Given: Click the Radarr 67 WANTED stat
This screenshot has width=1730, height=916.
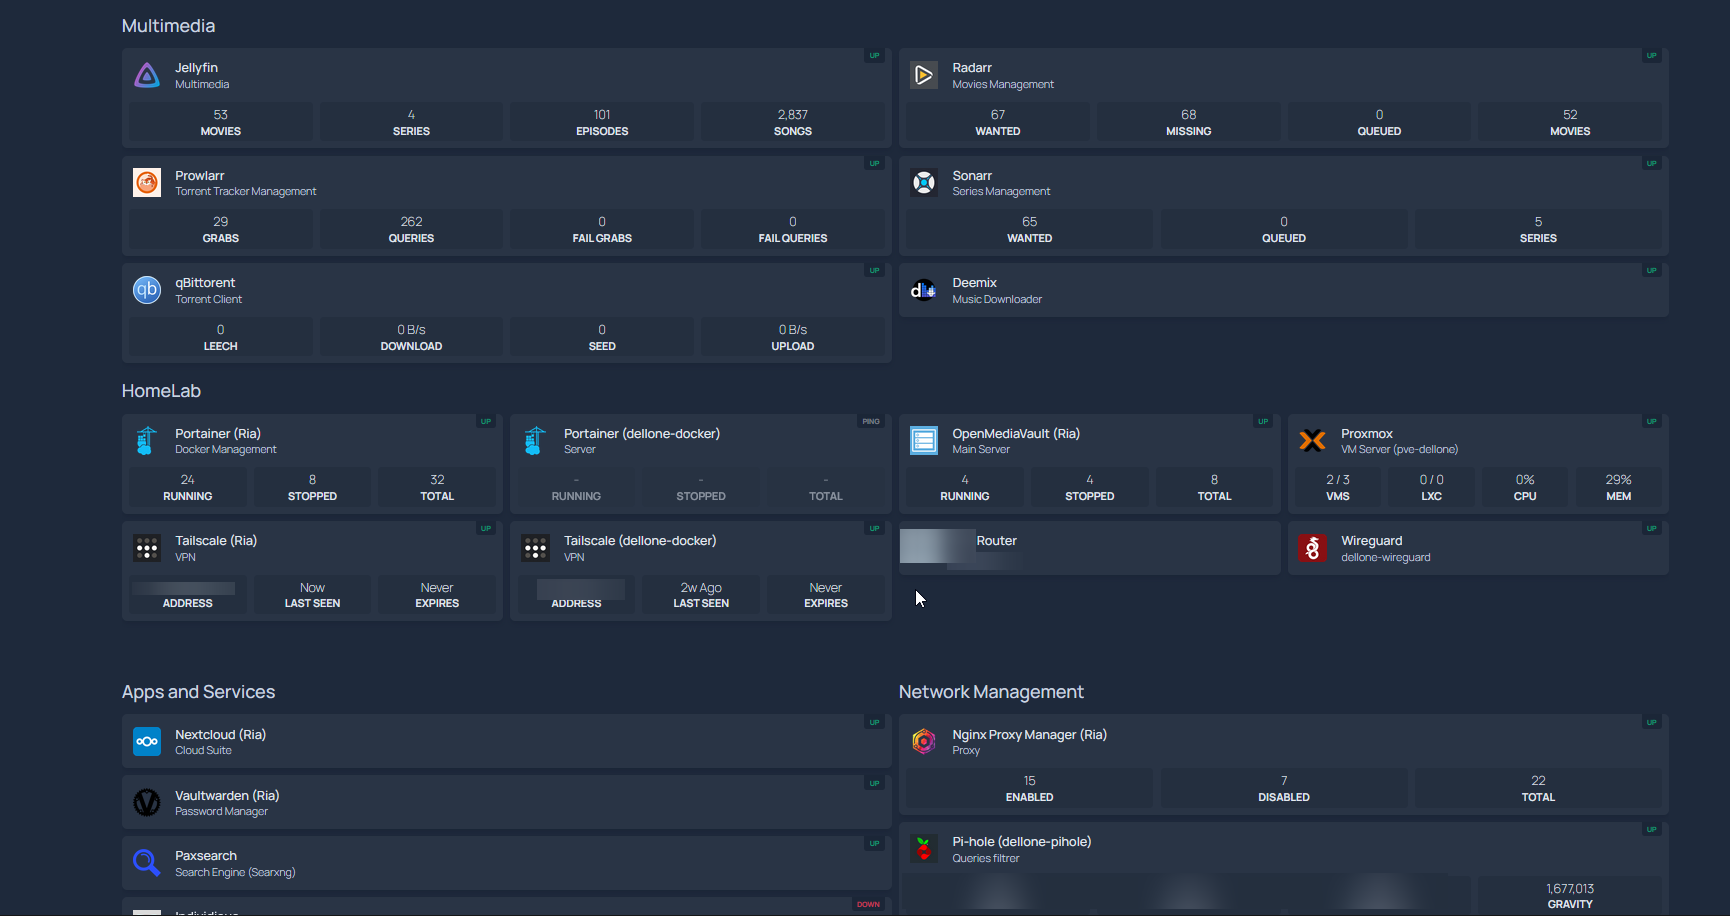Looking at the screenshot, I should (x=998, y=122).
